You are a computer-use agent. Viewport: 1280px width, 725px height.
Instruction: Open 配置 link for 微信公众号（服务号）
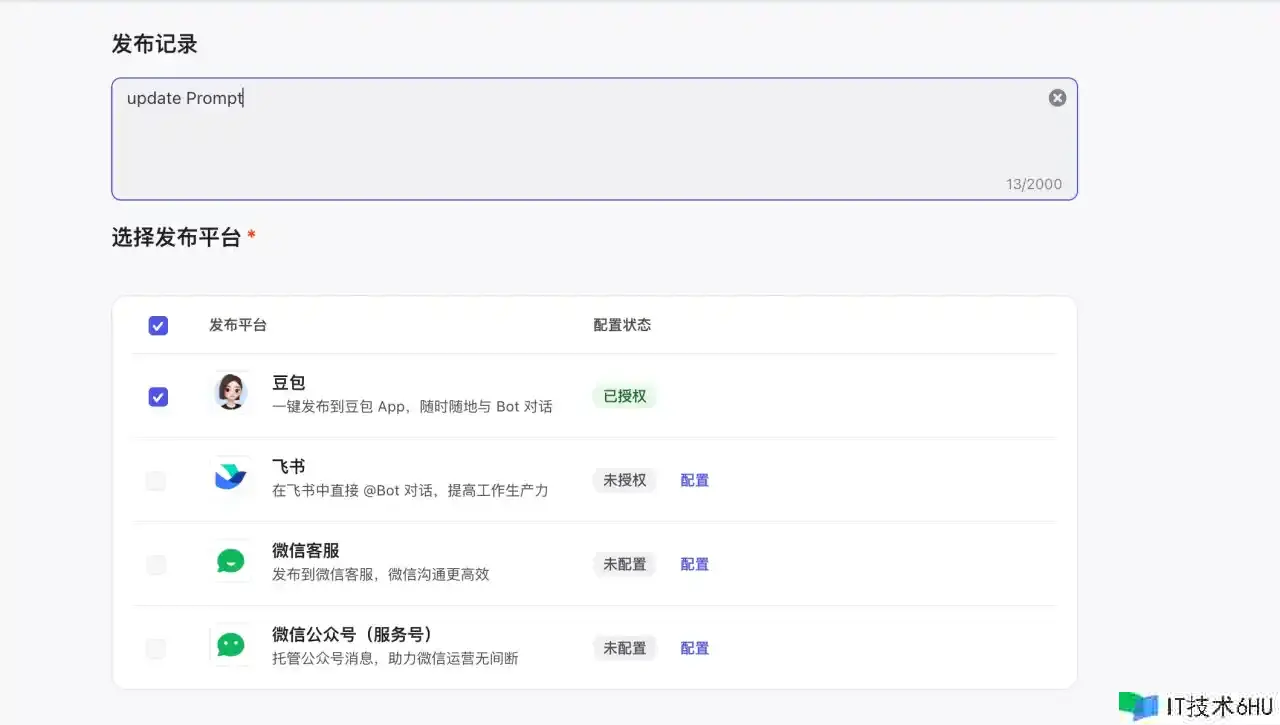(x=695, y=648)
